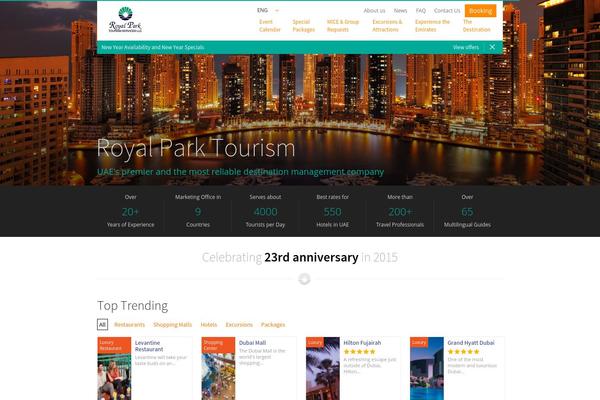Filter trending by Packages
This screenshot has height=400, width=600.
[273, 325]
